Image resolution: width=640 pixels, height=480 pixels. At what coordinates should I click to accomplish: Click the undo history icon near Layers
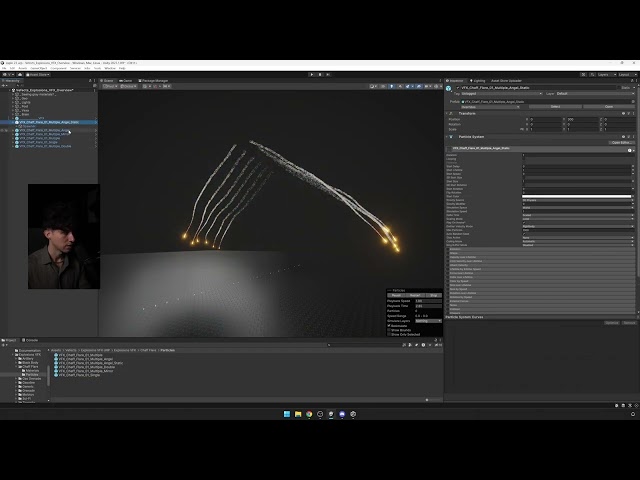(584, 75)
